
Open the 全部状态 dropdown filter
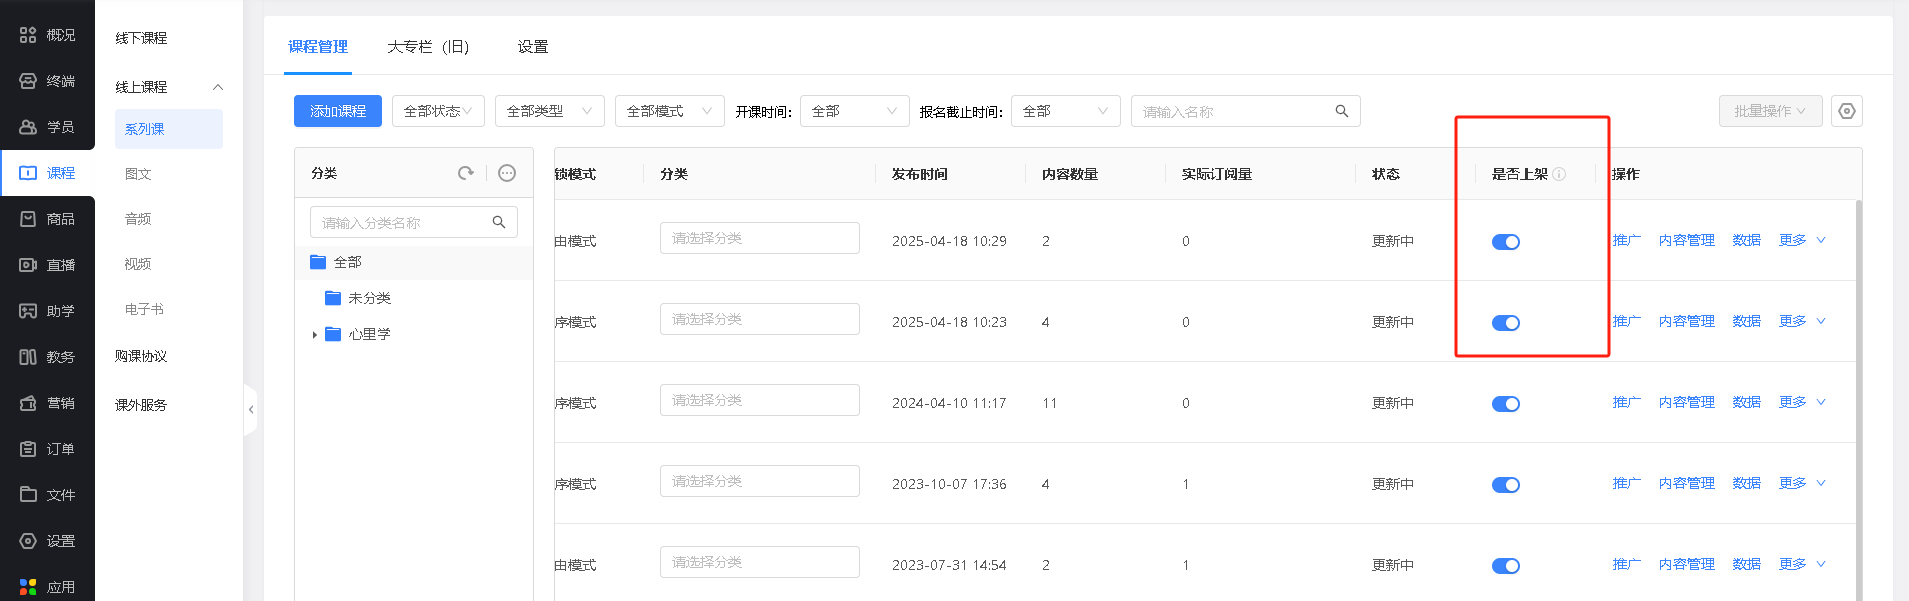438,111
